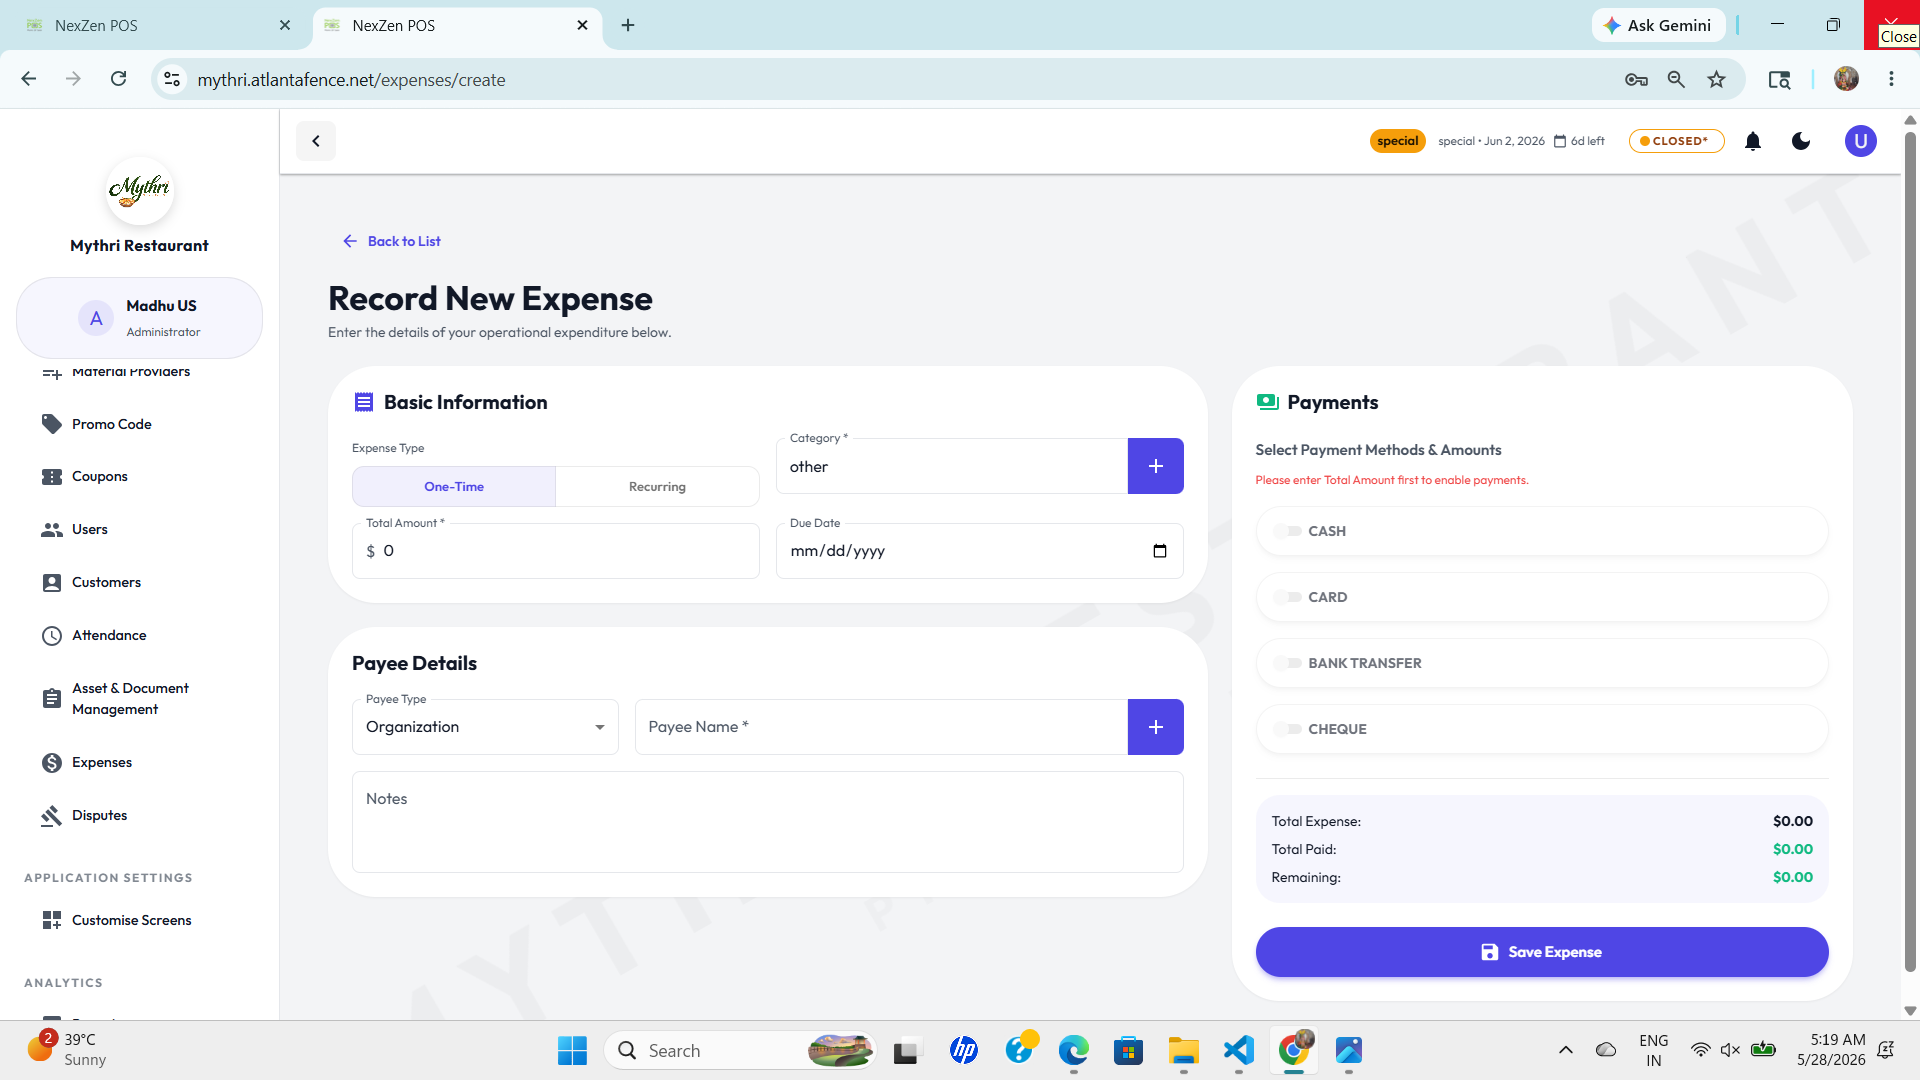Collapse the sidebar with the chevron button
The image size is (1920, 1080).
tap(316, 141)
